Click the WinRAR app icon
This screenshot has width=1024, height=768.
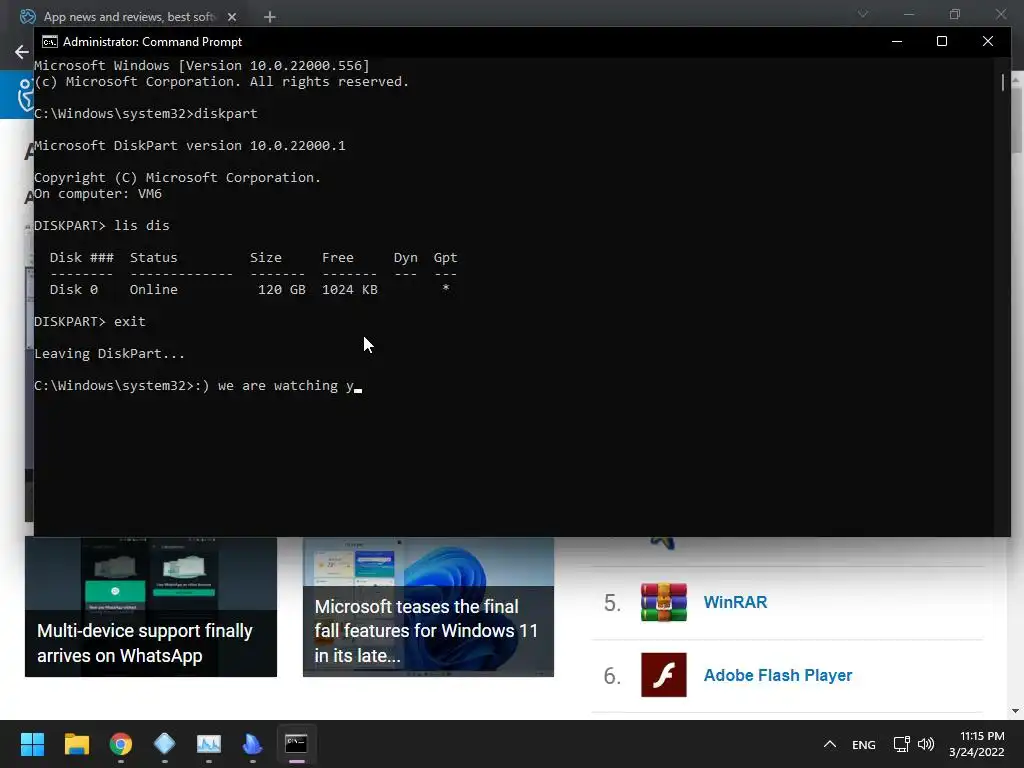[664, 602]
